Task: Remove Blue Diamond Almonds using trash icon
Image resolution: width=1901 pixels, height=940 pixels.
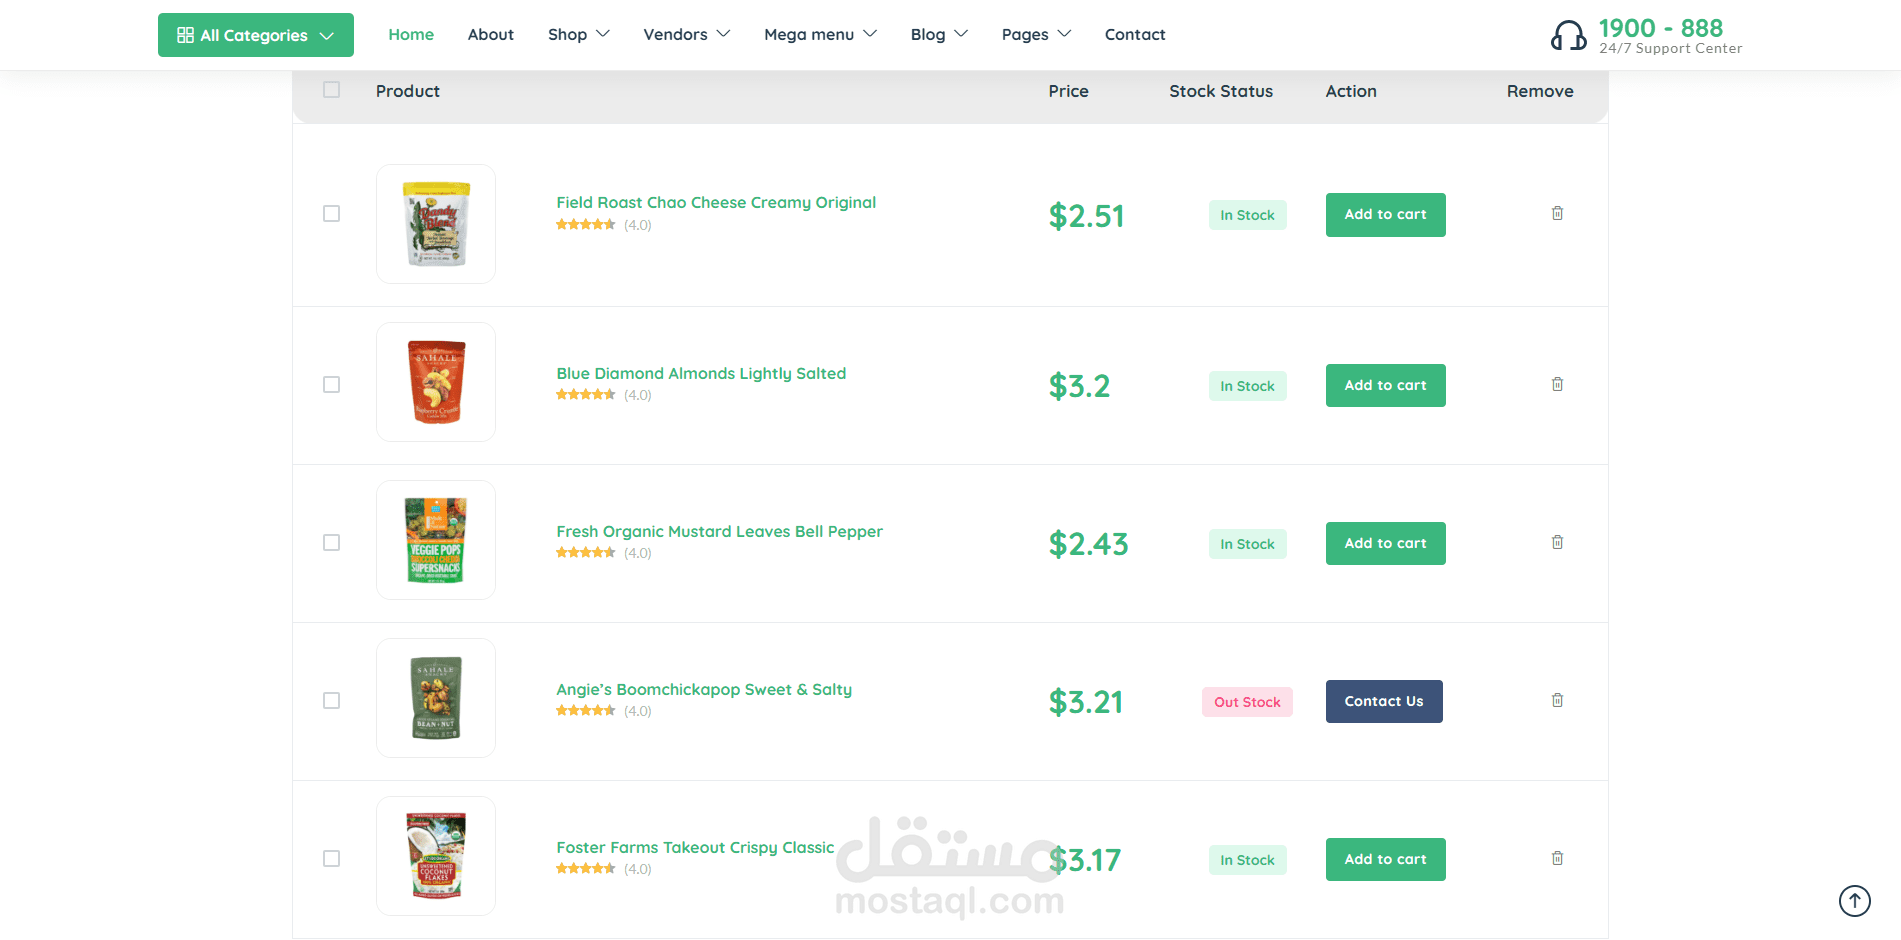Action: tap(1557, 384)
